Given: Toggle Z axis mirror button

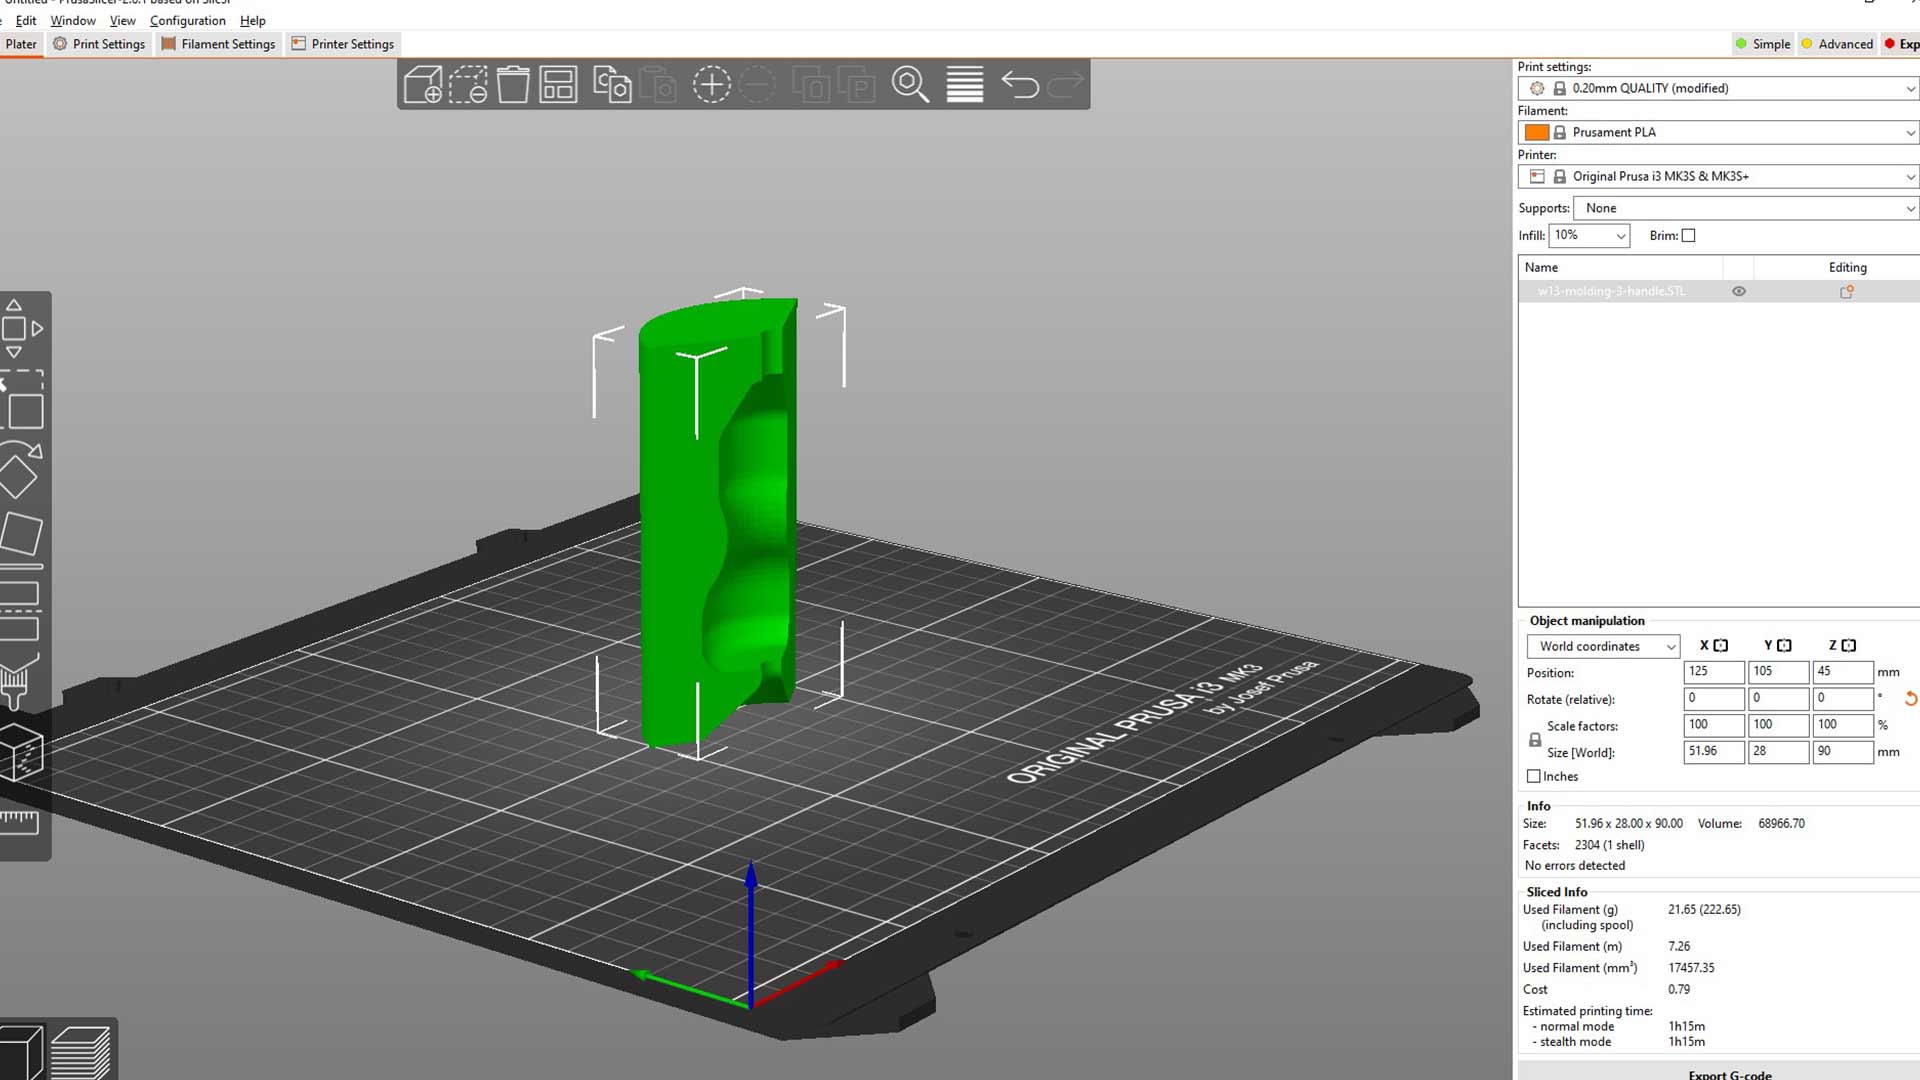Looking at the screenshot, I should tap(1848, 646).
